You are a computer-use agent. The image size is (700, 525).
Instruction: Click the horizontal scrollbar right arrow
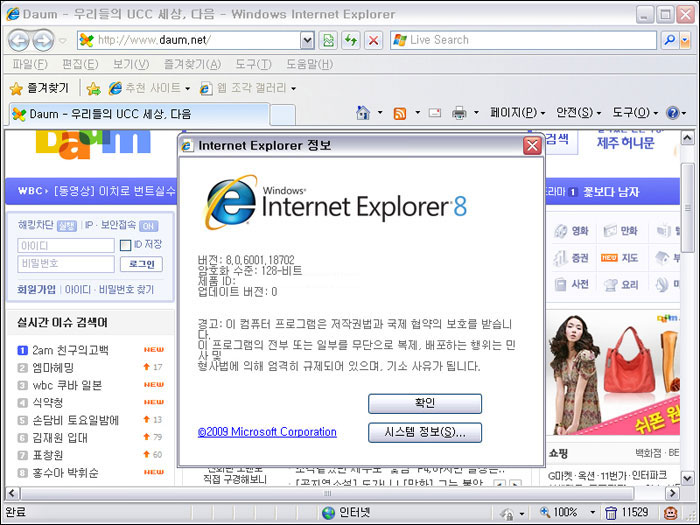tap(671, 493)
